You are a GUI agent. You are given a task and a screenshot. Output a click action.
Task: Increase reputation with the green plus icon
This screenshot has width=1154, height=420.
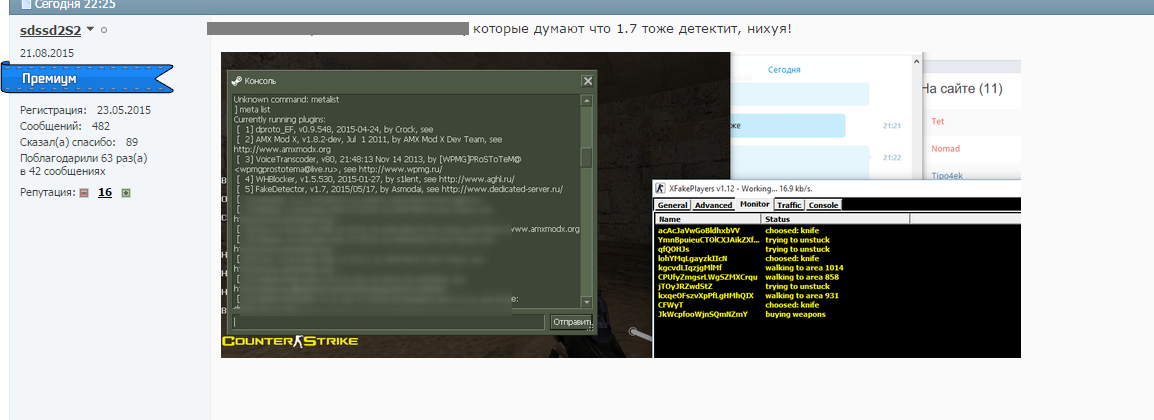pyautogui.click(x=126, y=193)
